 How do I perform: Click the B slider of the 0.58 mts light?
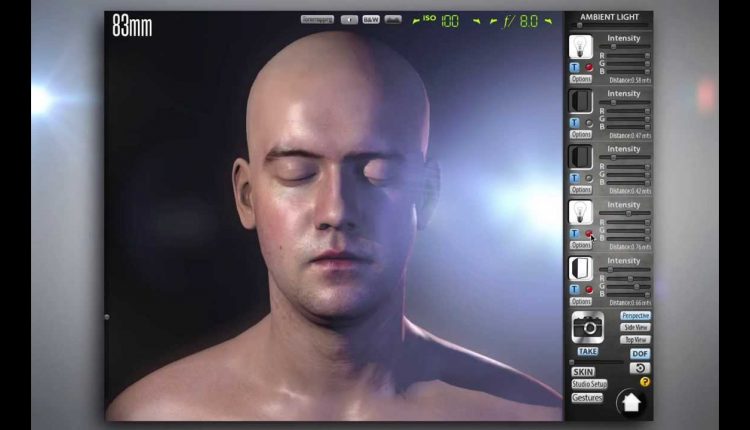628,71
